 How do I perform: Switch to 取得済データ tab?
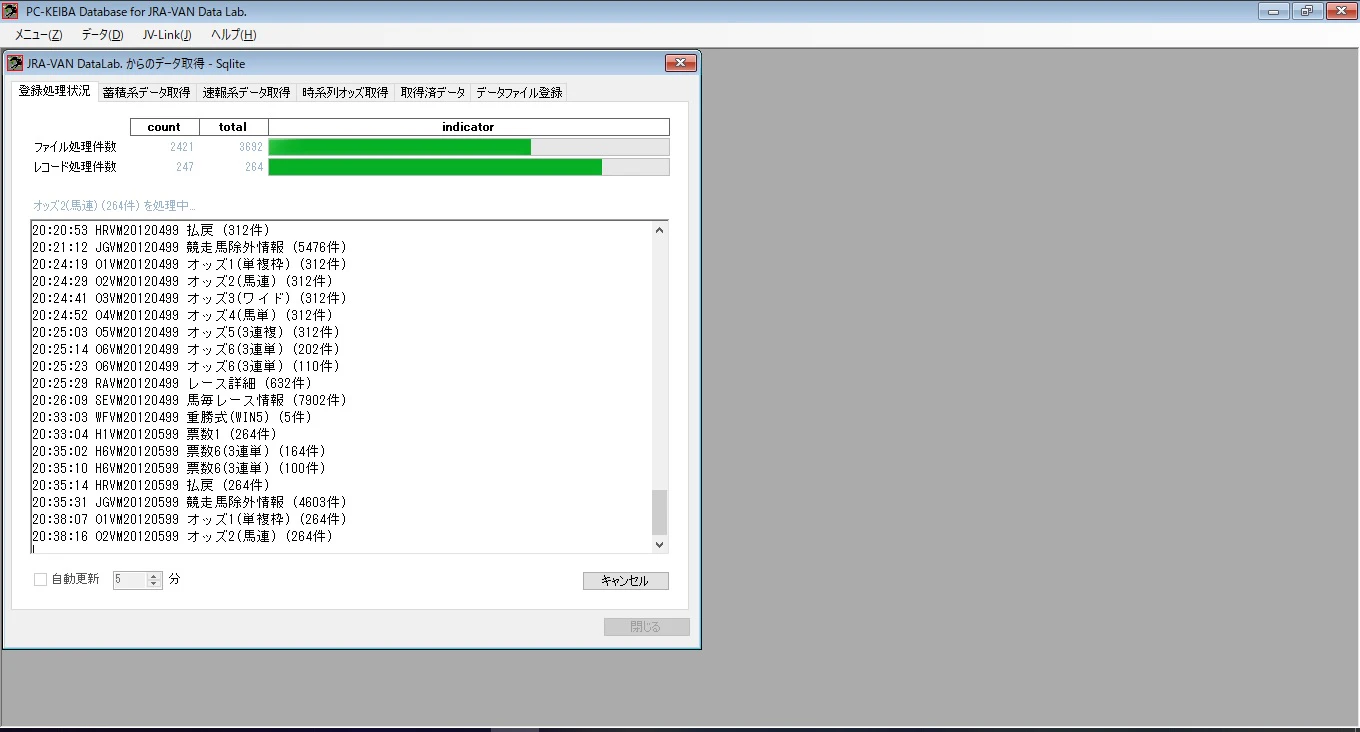[x=433, y=92]
